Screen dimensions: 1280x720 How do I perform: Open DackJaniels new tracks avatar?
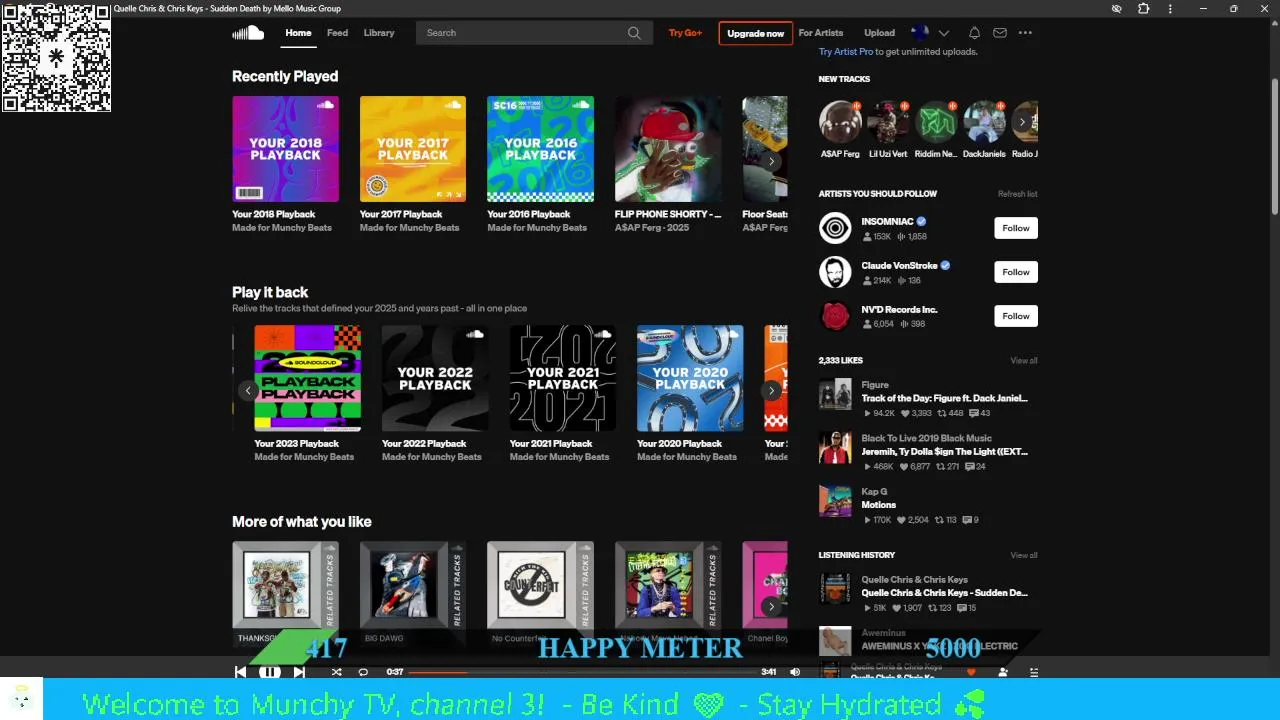pos(984,122)
